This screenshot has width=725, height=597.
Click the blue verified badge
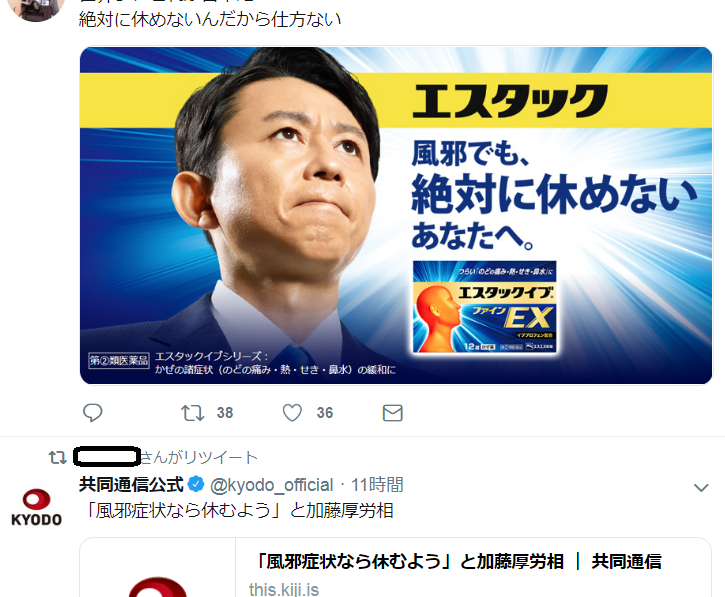[x=197, y=485]
